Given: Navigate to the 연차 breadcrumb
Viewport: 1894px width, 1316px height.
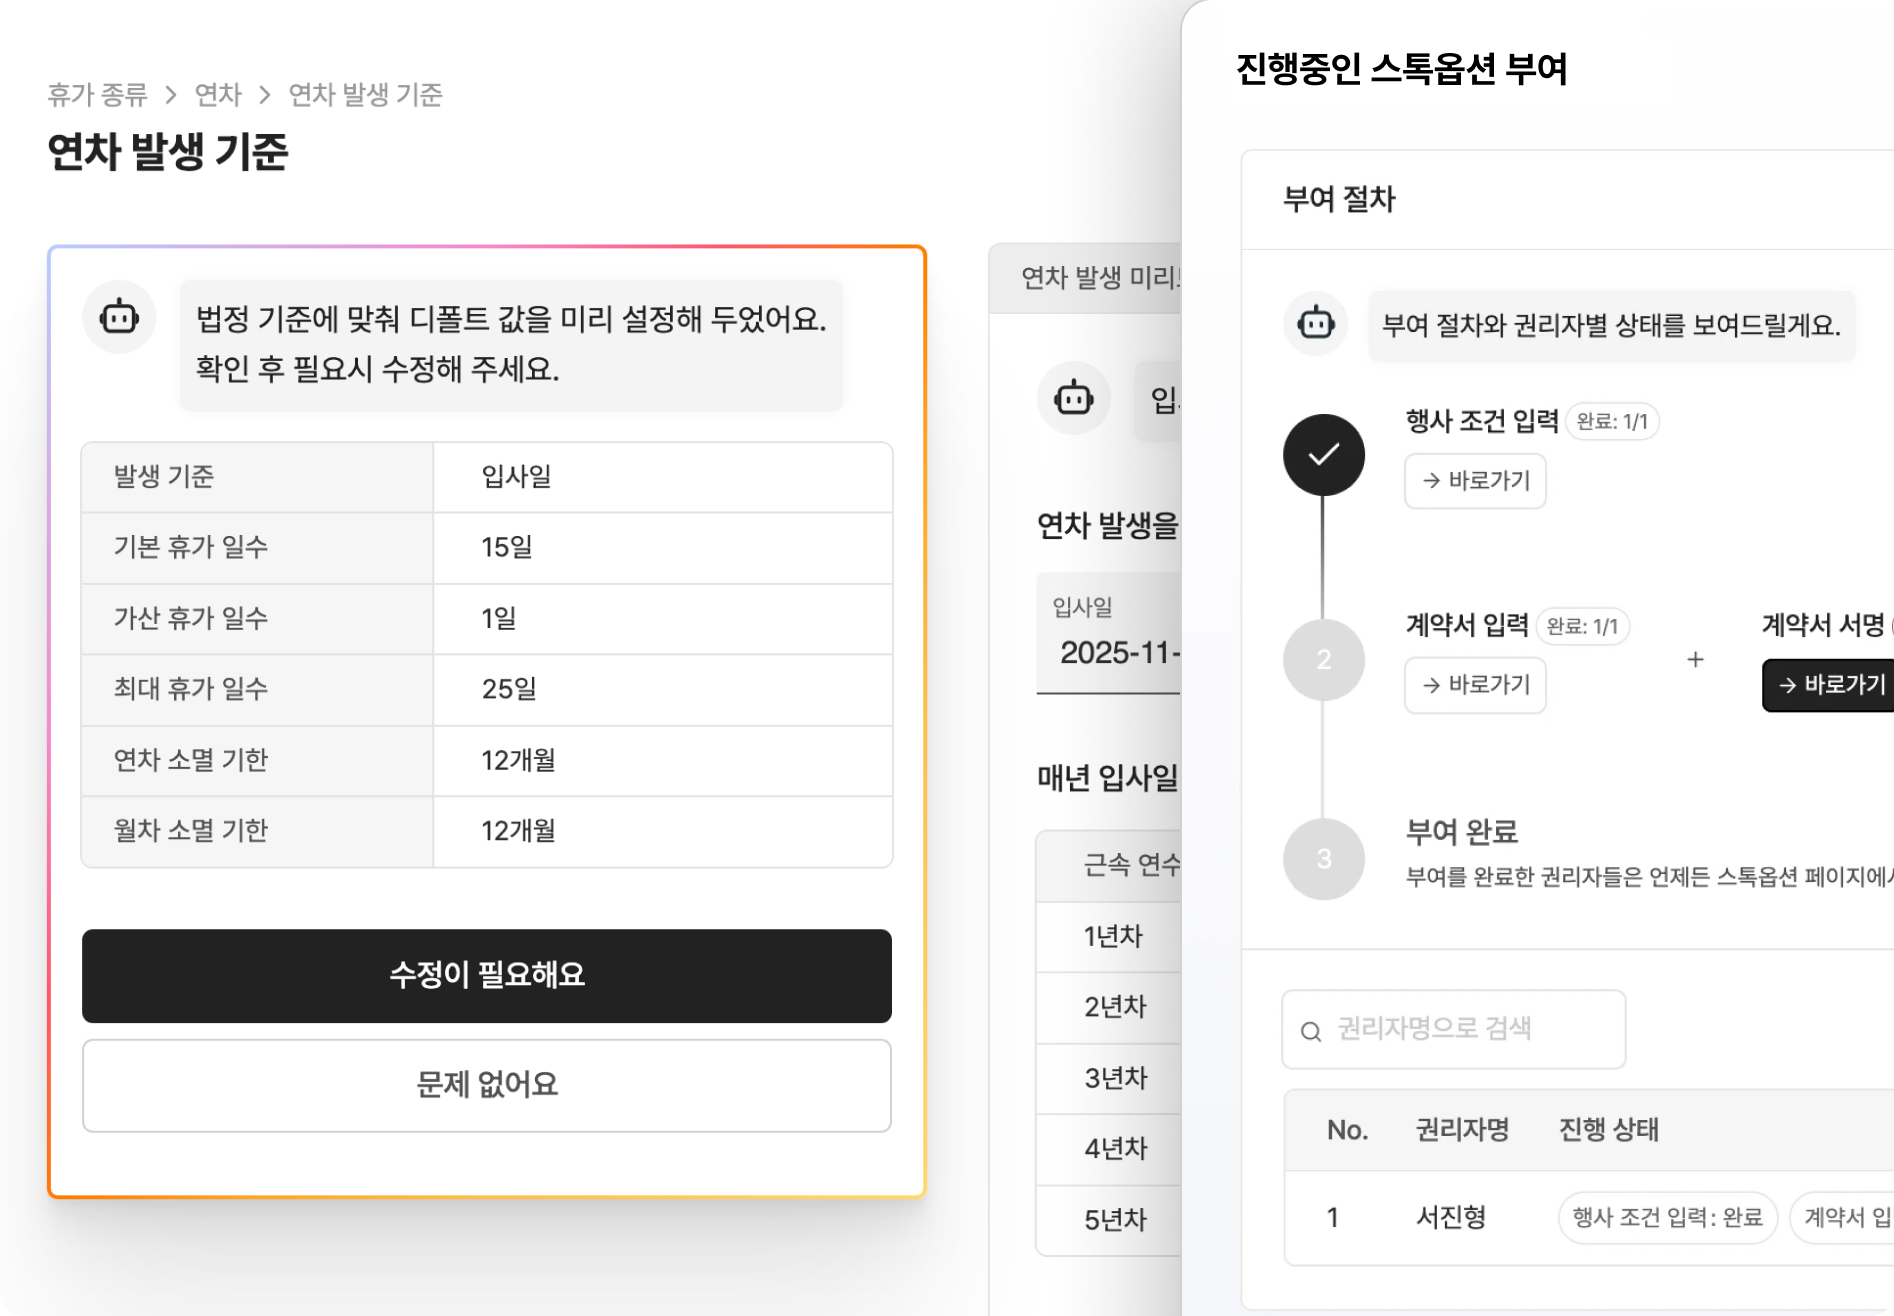Looking at the screenshot, I should (x=218, y=95).
